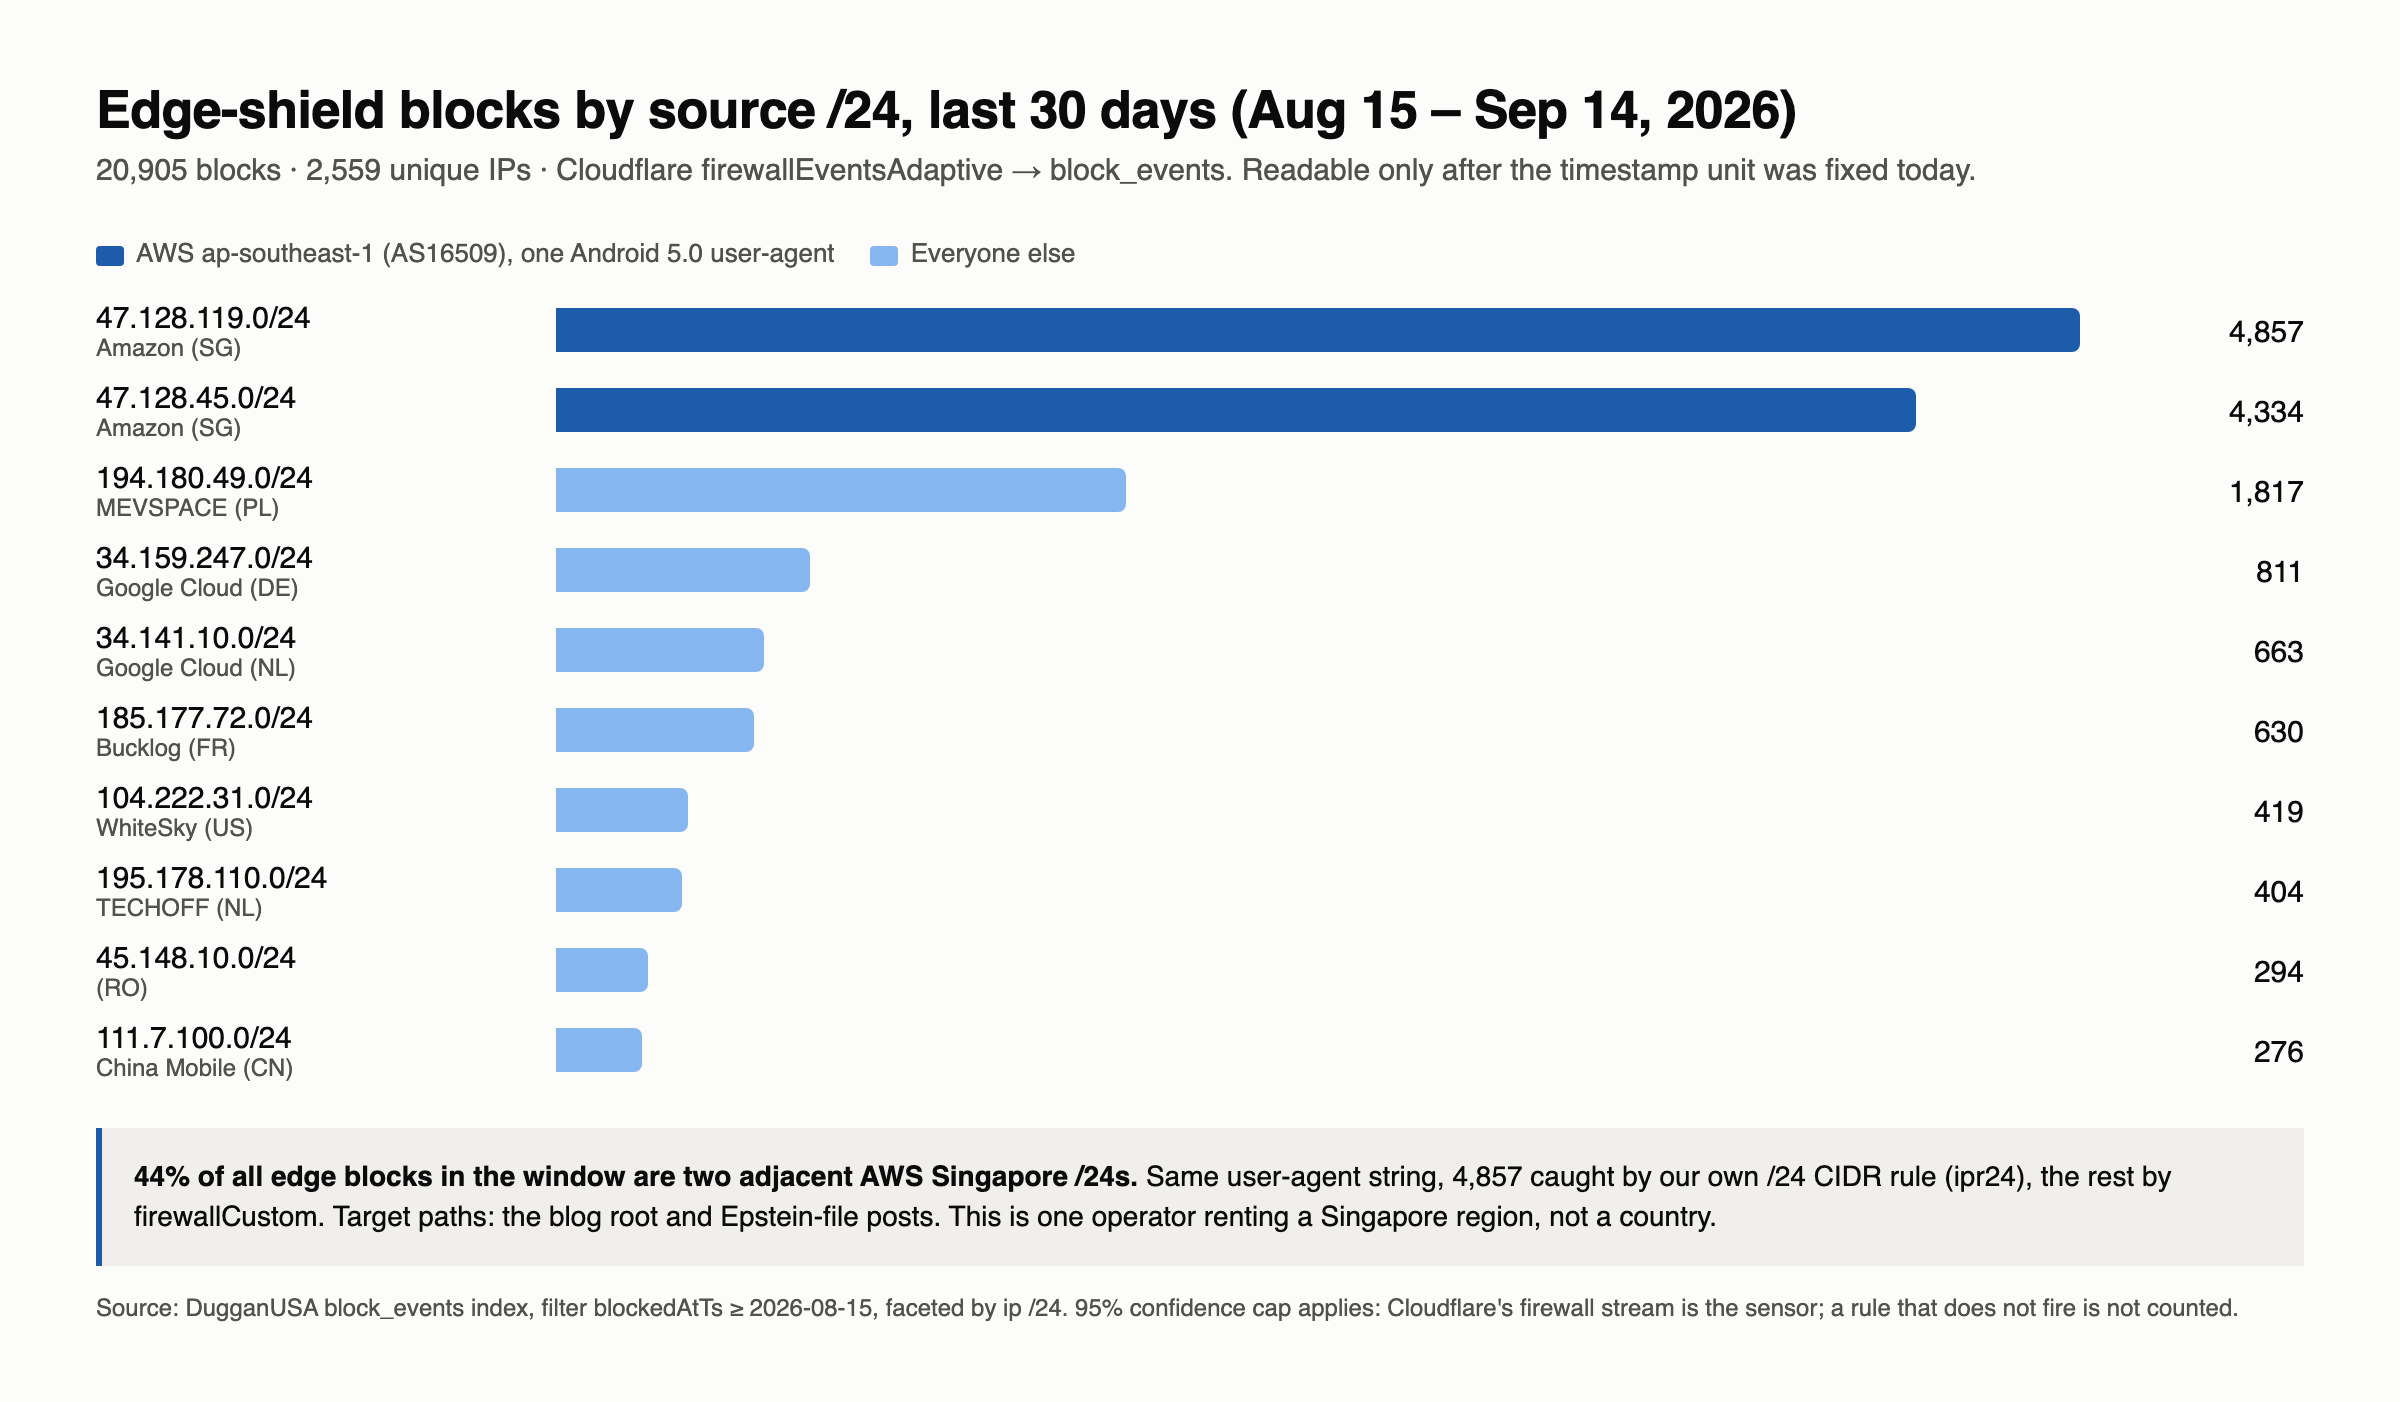This screenshot has width=2400, height=1402.
Task: Click the value 1,817
Action: 2266,492
